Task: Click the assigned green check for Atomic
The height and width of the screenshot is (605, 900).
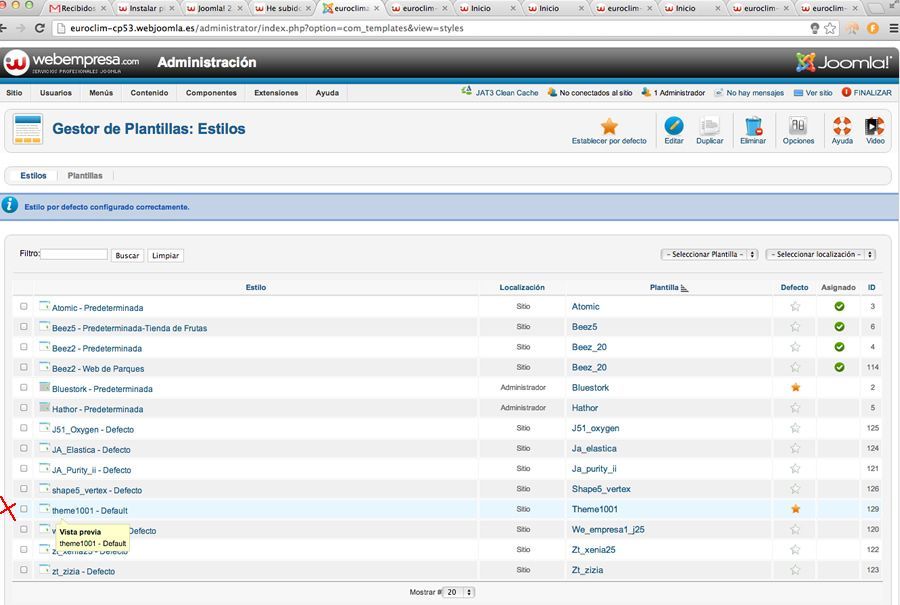Action: pyautogui.click(x=839, y=307)
